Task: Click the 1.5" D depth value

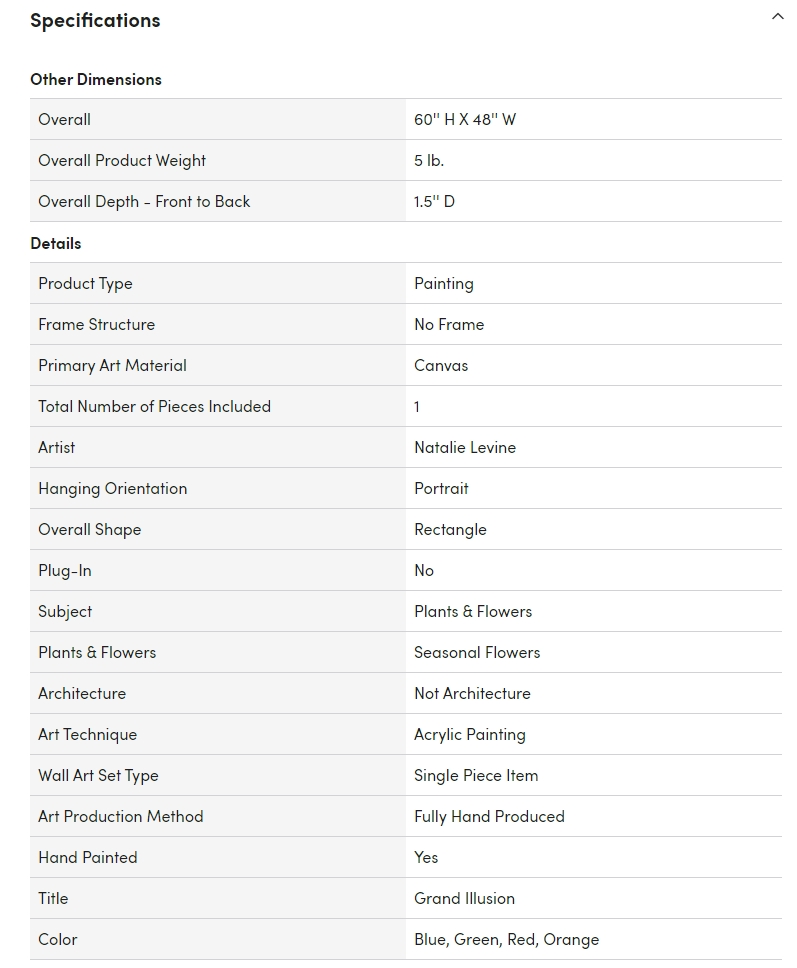Action: coord(434,202)
